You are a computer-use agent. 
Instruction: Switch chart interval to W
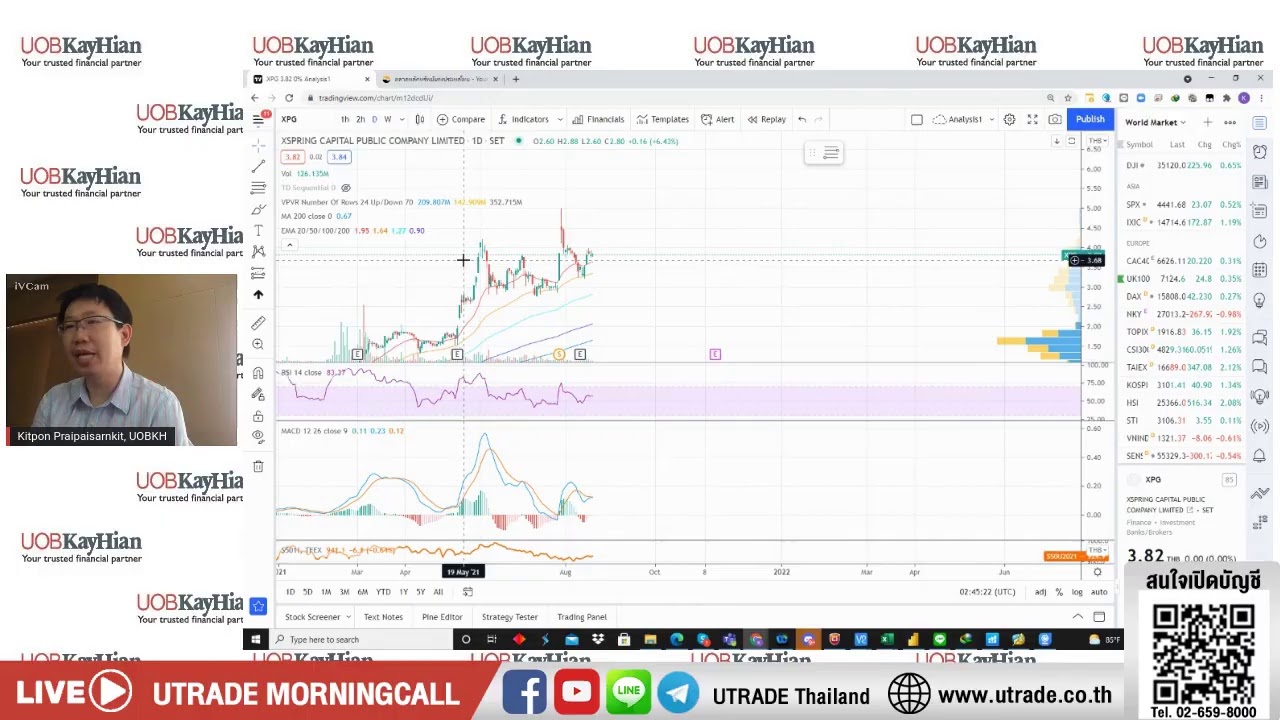coord(388,119)
